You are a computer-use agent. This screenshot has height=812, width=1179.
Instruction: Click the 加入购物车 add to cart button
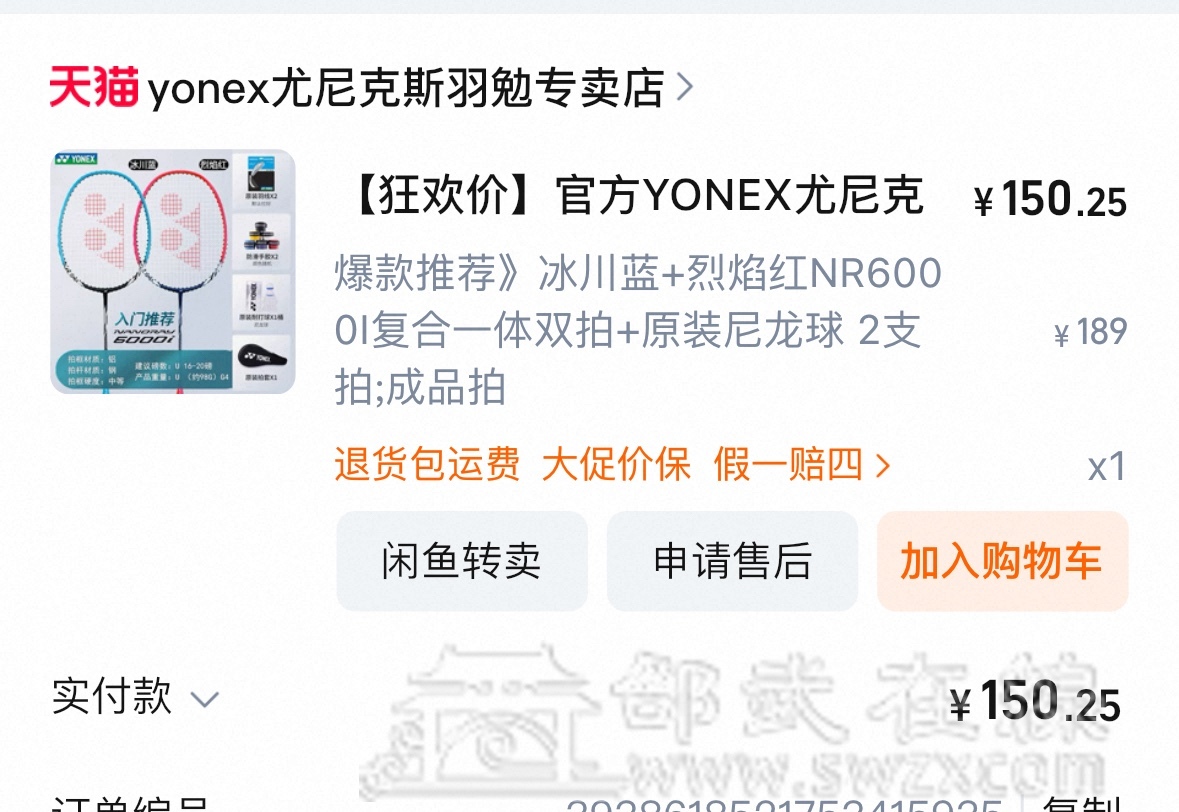[x=1002, y=561]
